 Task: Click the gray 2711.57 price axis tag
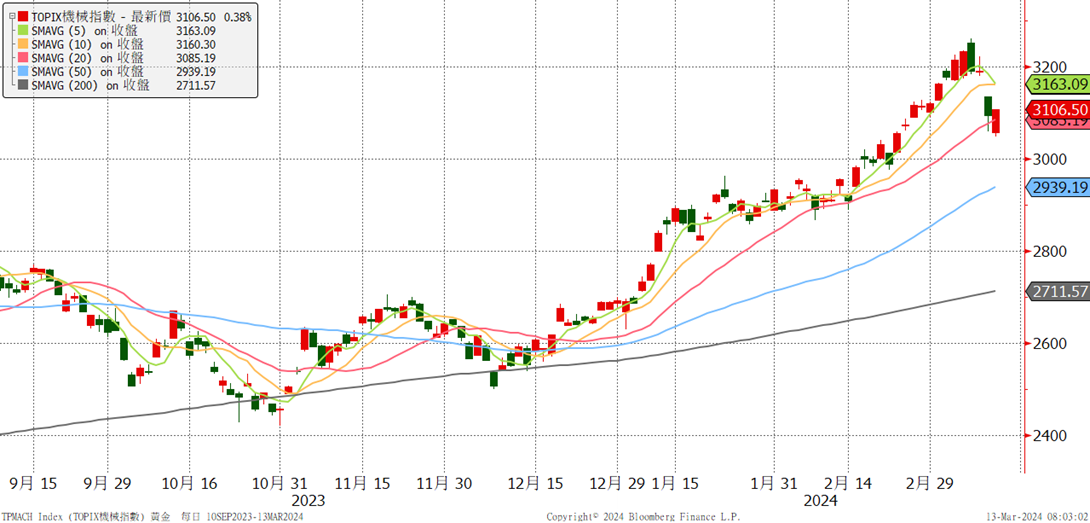click(1058, 291)
